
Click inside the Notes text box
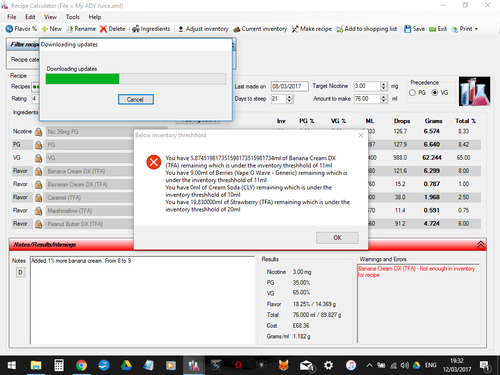tap(142, 300)
